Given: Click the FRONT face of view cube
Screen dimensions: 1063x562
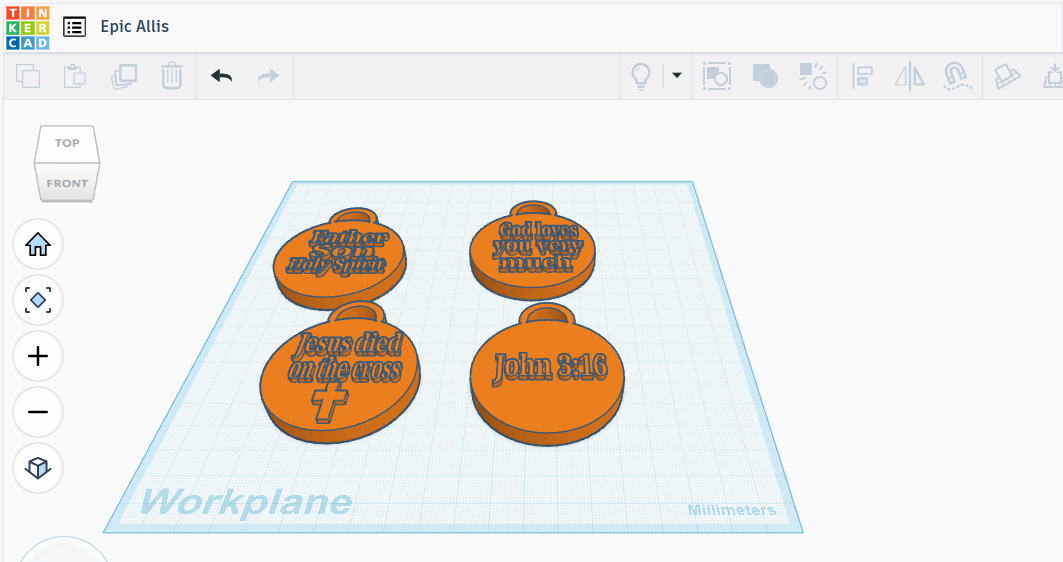Looking at the screenshot, I should [x=67, y=182].
